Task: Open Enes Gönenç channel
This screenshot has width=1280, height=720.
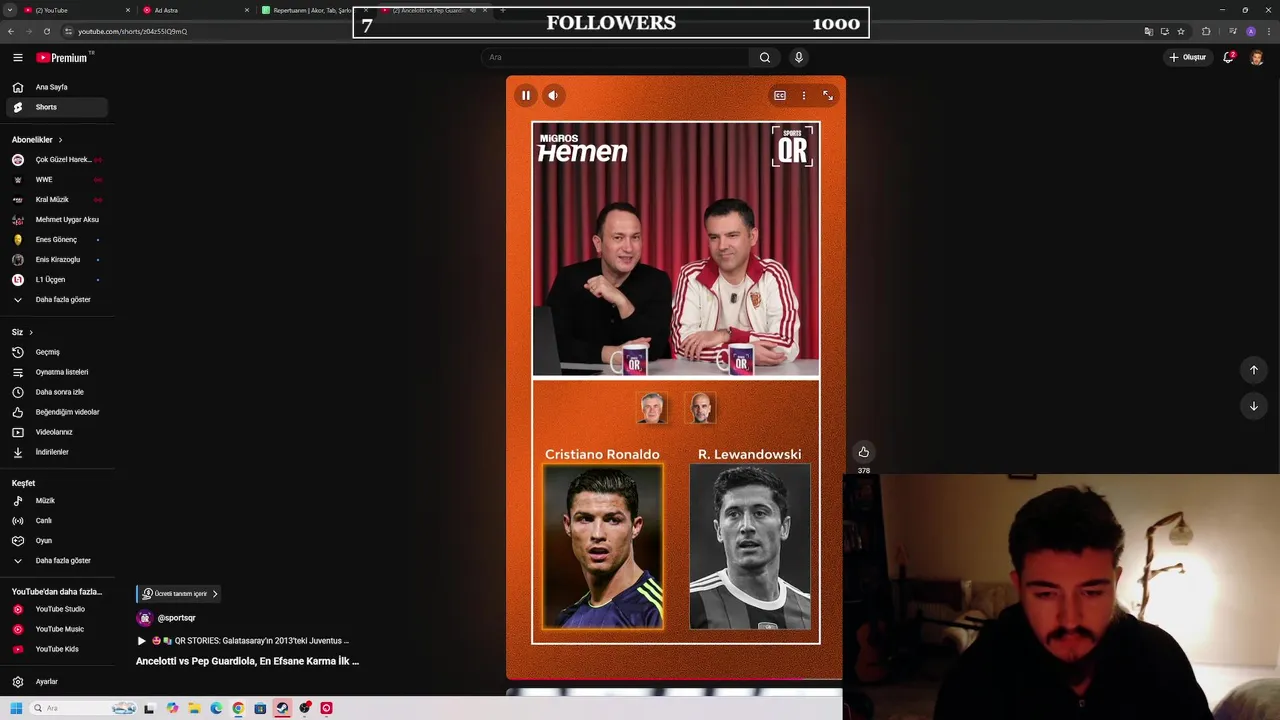Action: tap(57, 240)
